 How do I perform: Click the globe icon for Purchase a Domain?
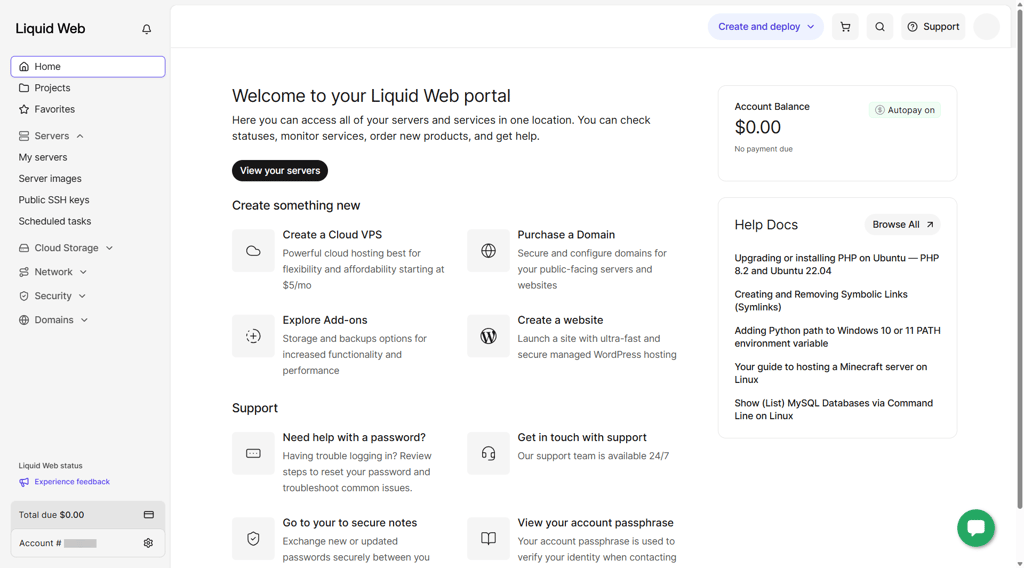pyautogui.click(x=488, y=251)
